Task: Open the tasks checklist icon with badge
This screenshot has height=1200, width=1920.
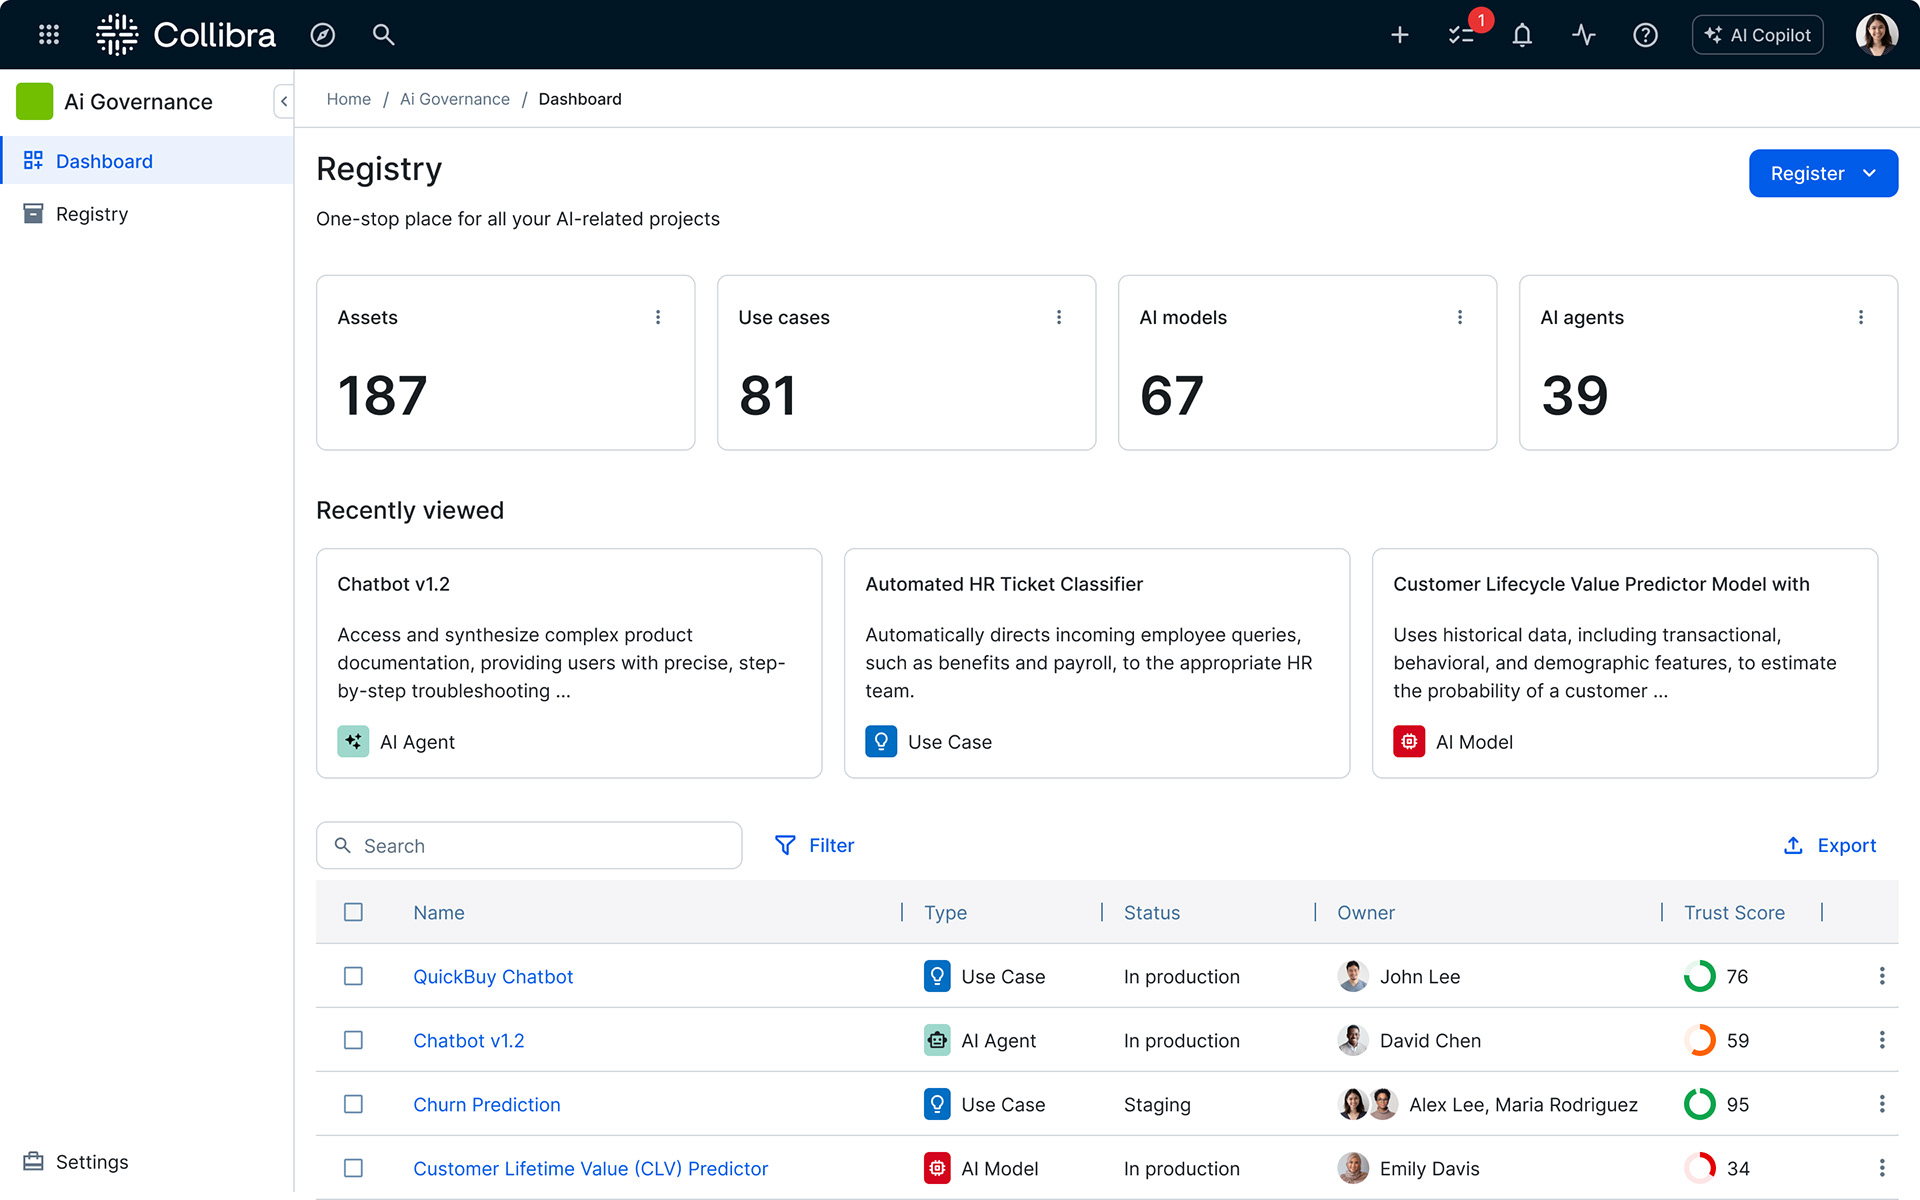Action: (x=1461, y=35)
